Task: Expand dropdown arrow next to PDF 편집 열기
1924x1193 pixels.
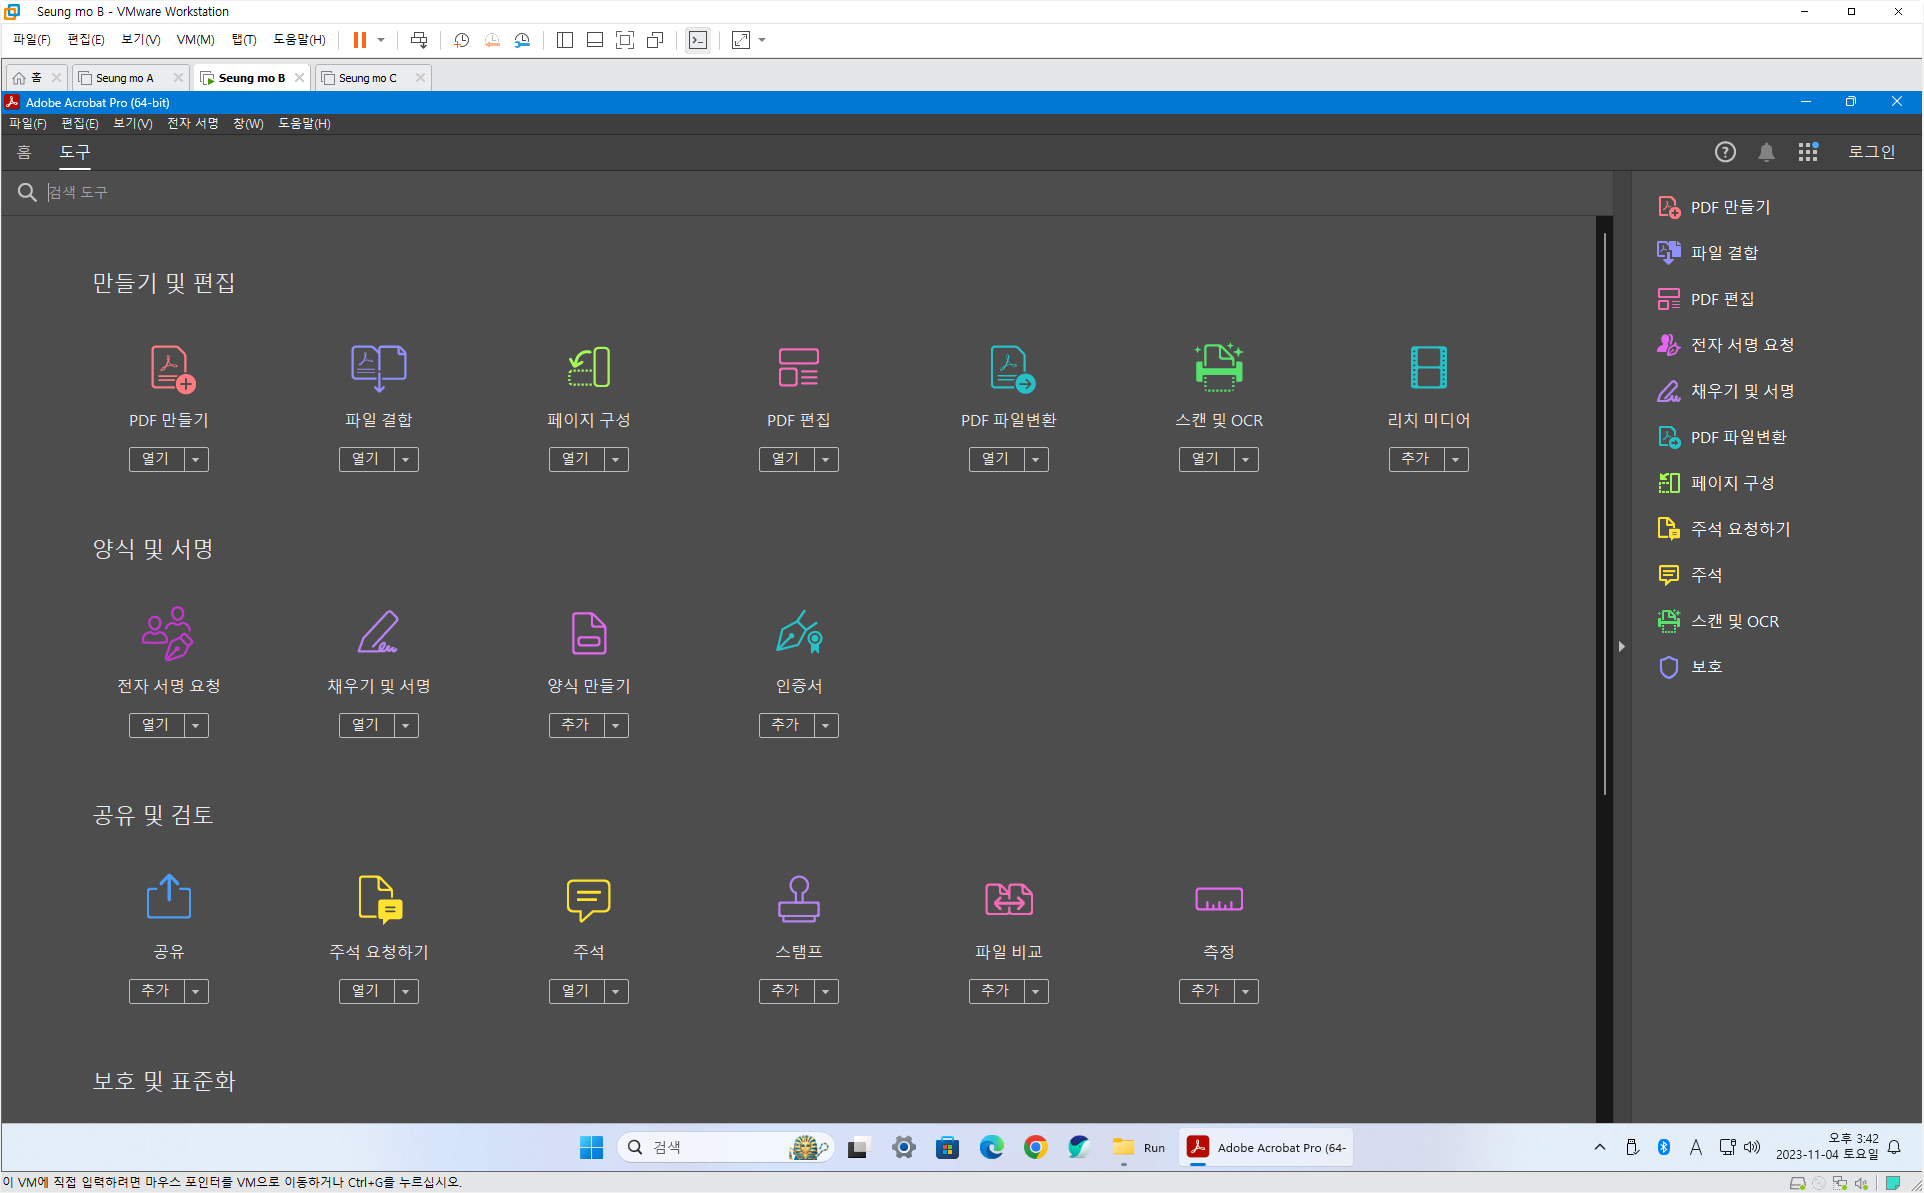Action: pos(826,460)
